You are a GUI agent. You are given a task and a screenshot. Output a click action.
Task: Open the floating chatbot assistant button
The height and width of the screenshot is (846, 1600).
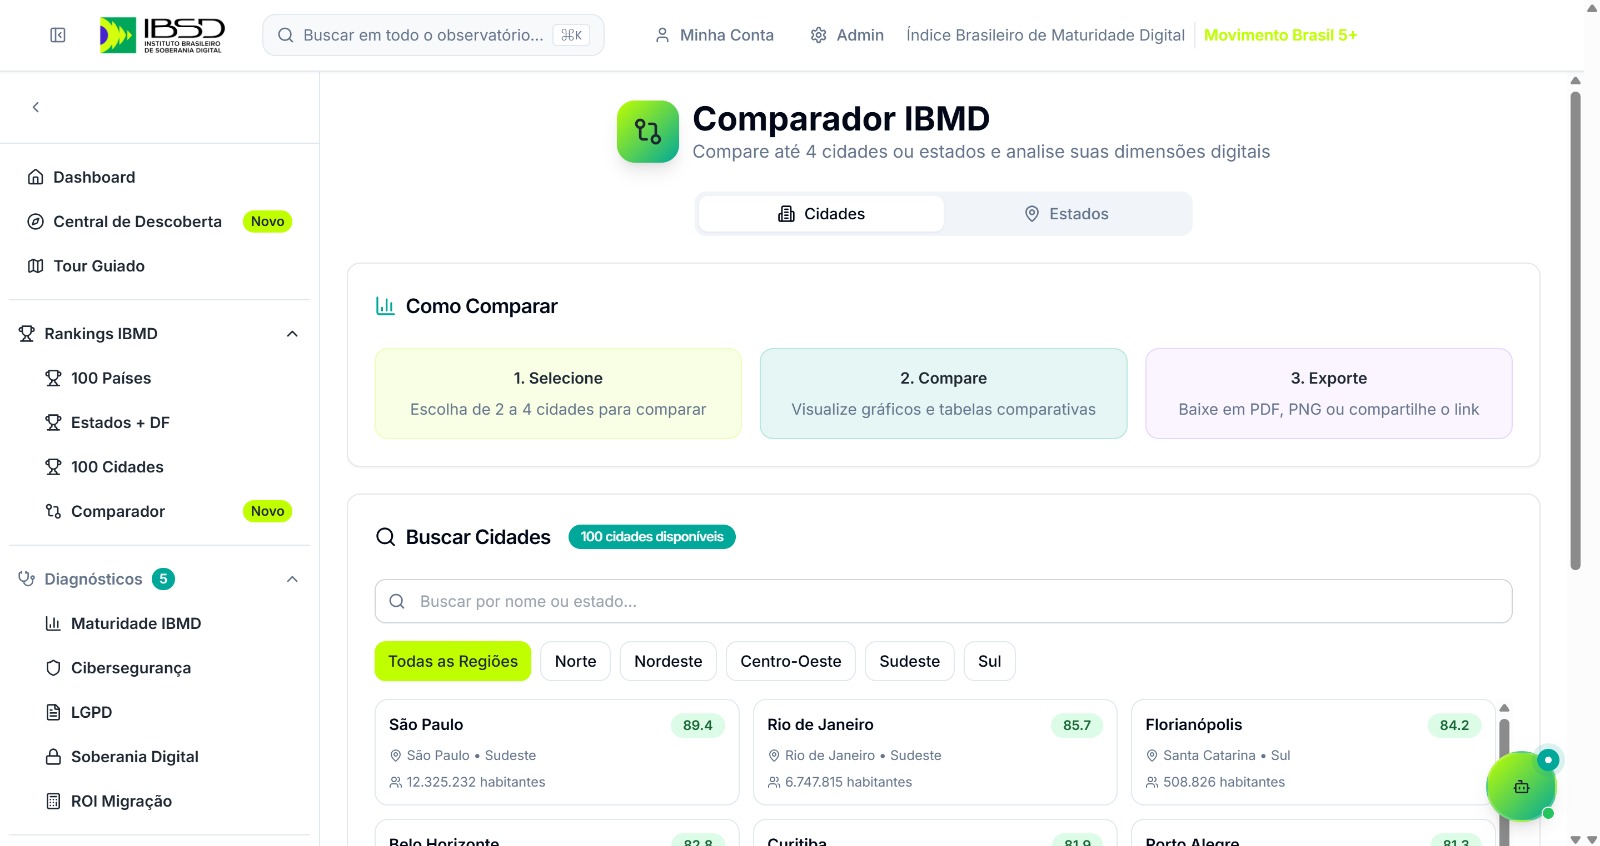[x=1521, y=787]
